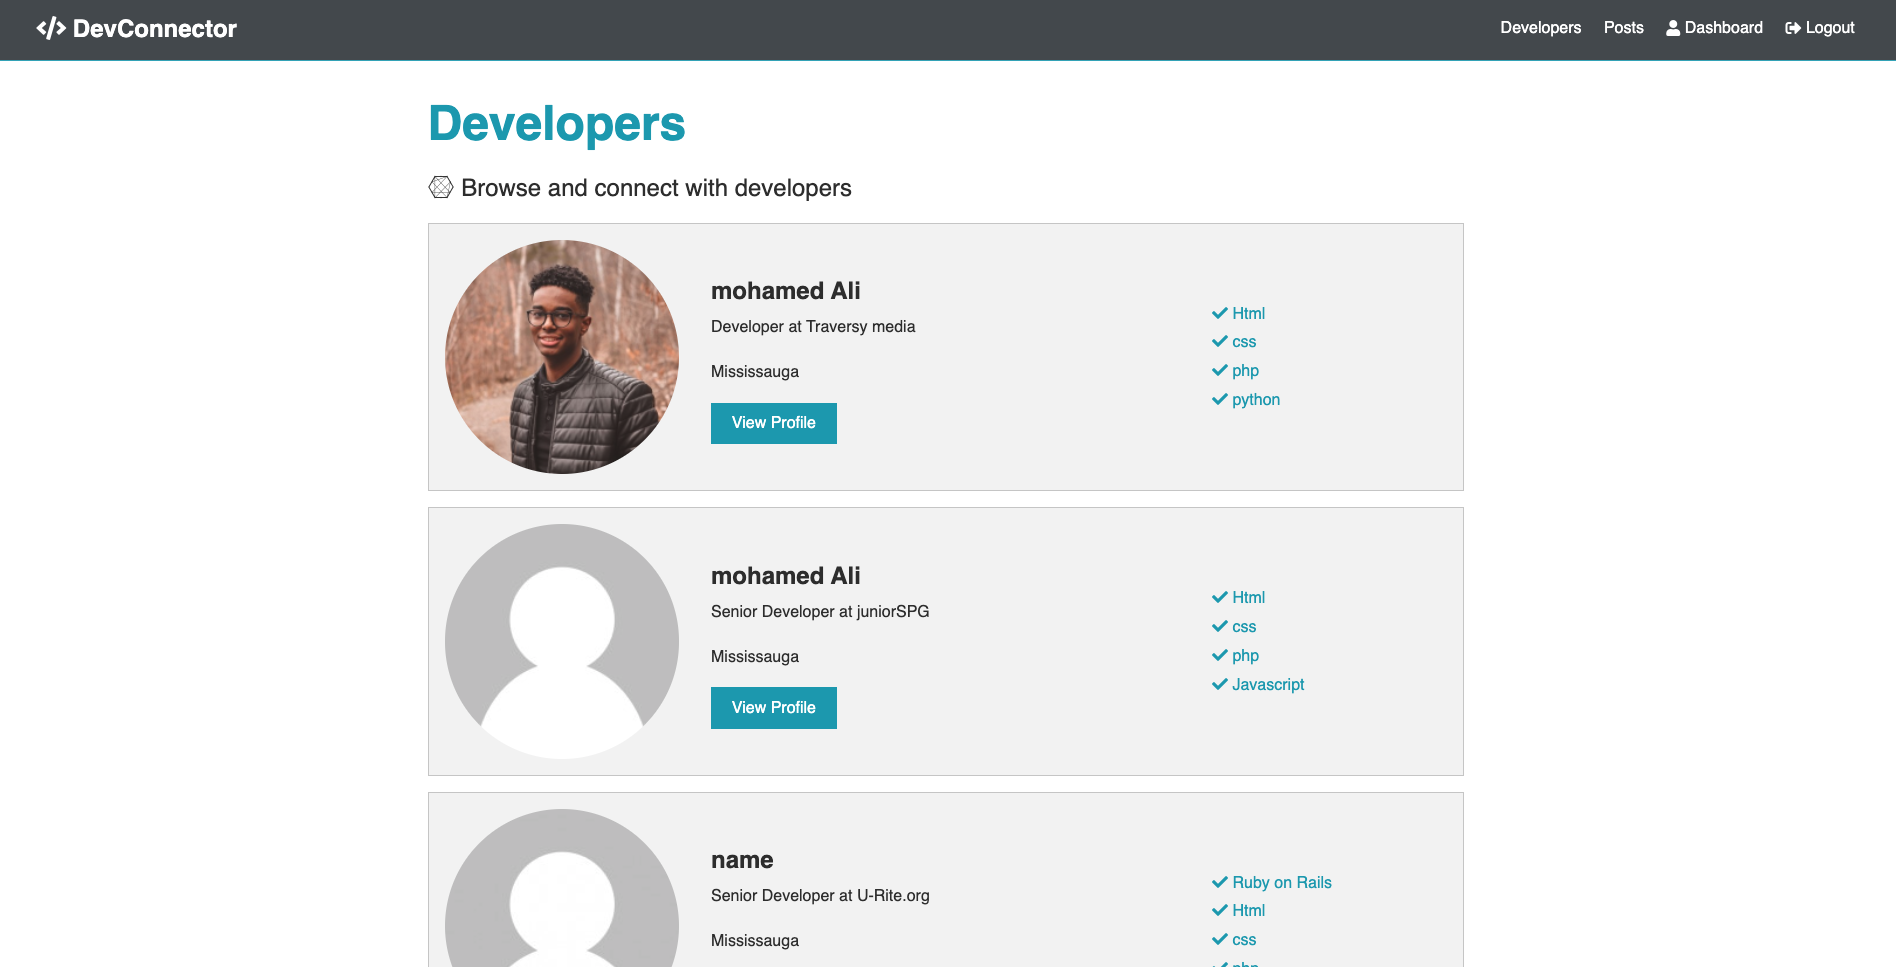Click the globe icon beside browse text
The image size is (1896, 967).
440,186
